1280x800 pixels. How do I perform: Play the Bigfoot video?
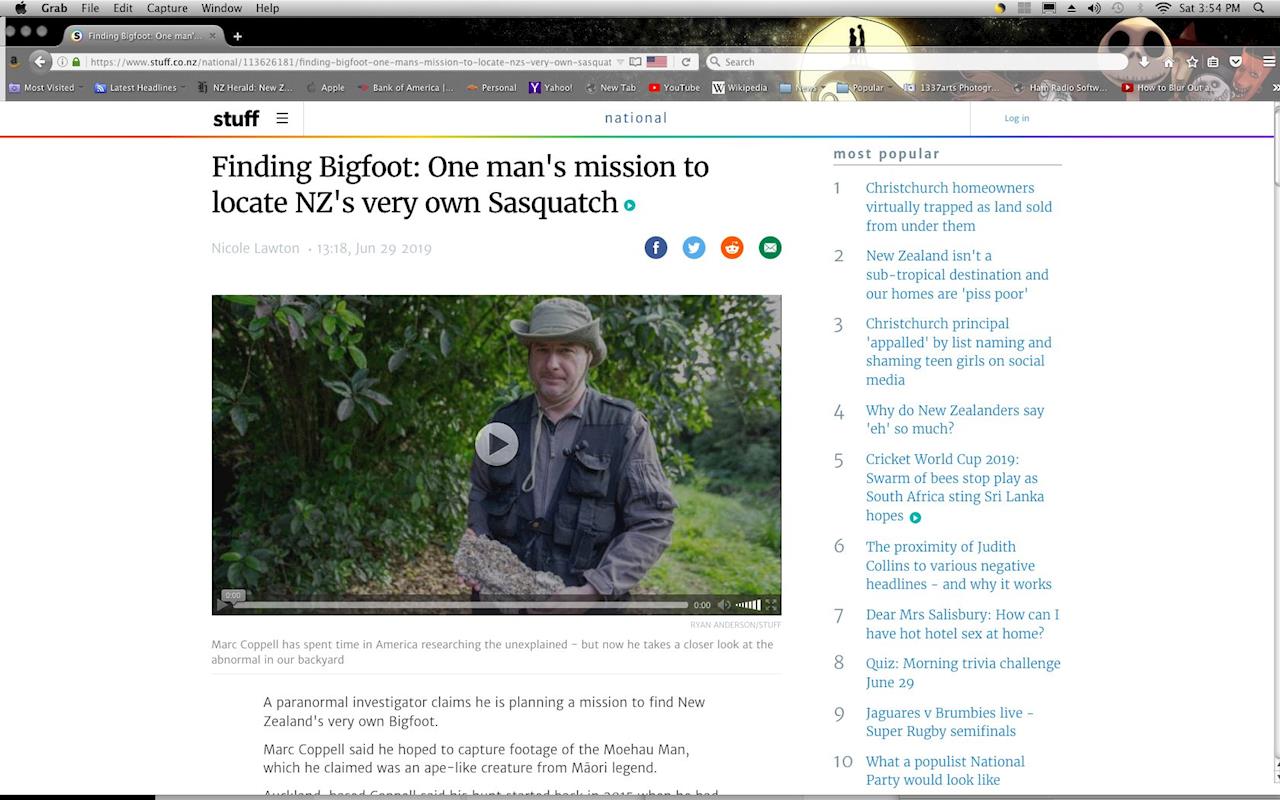coord(496,444)
